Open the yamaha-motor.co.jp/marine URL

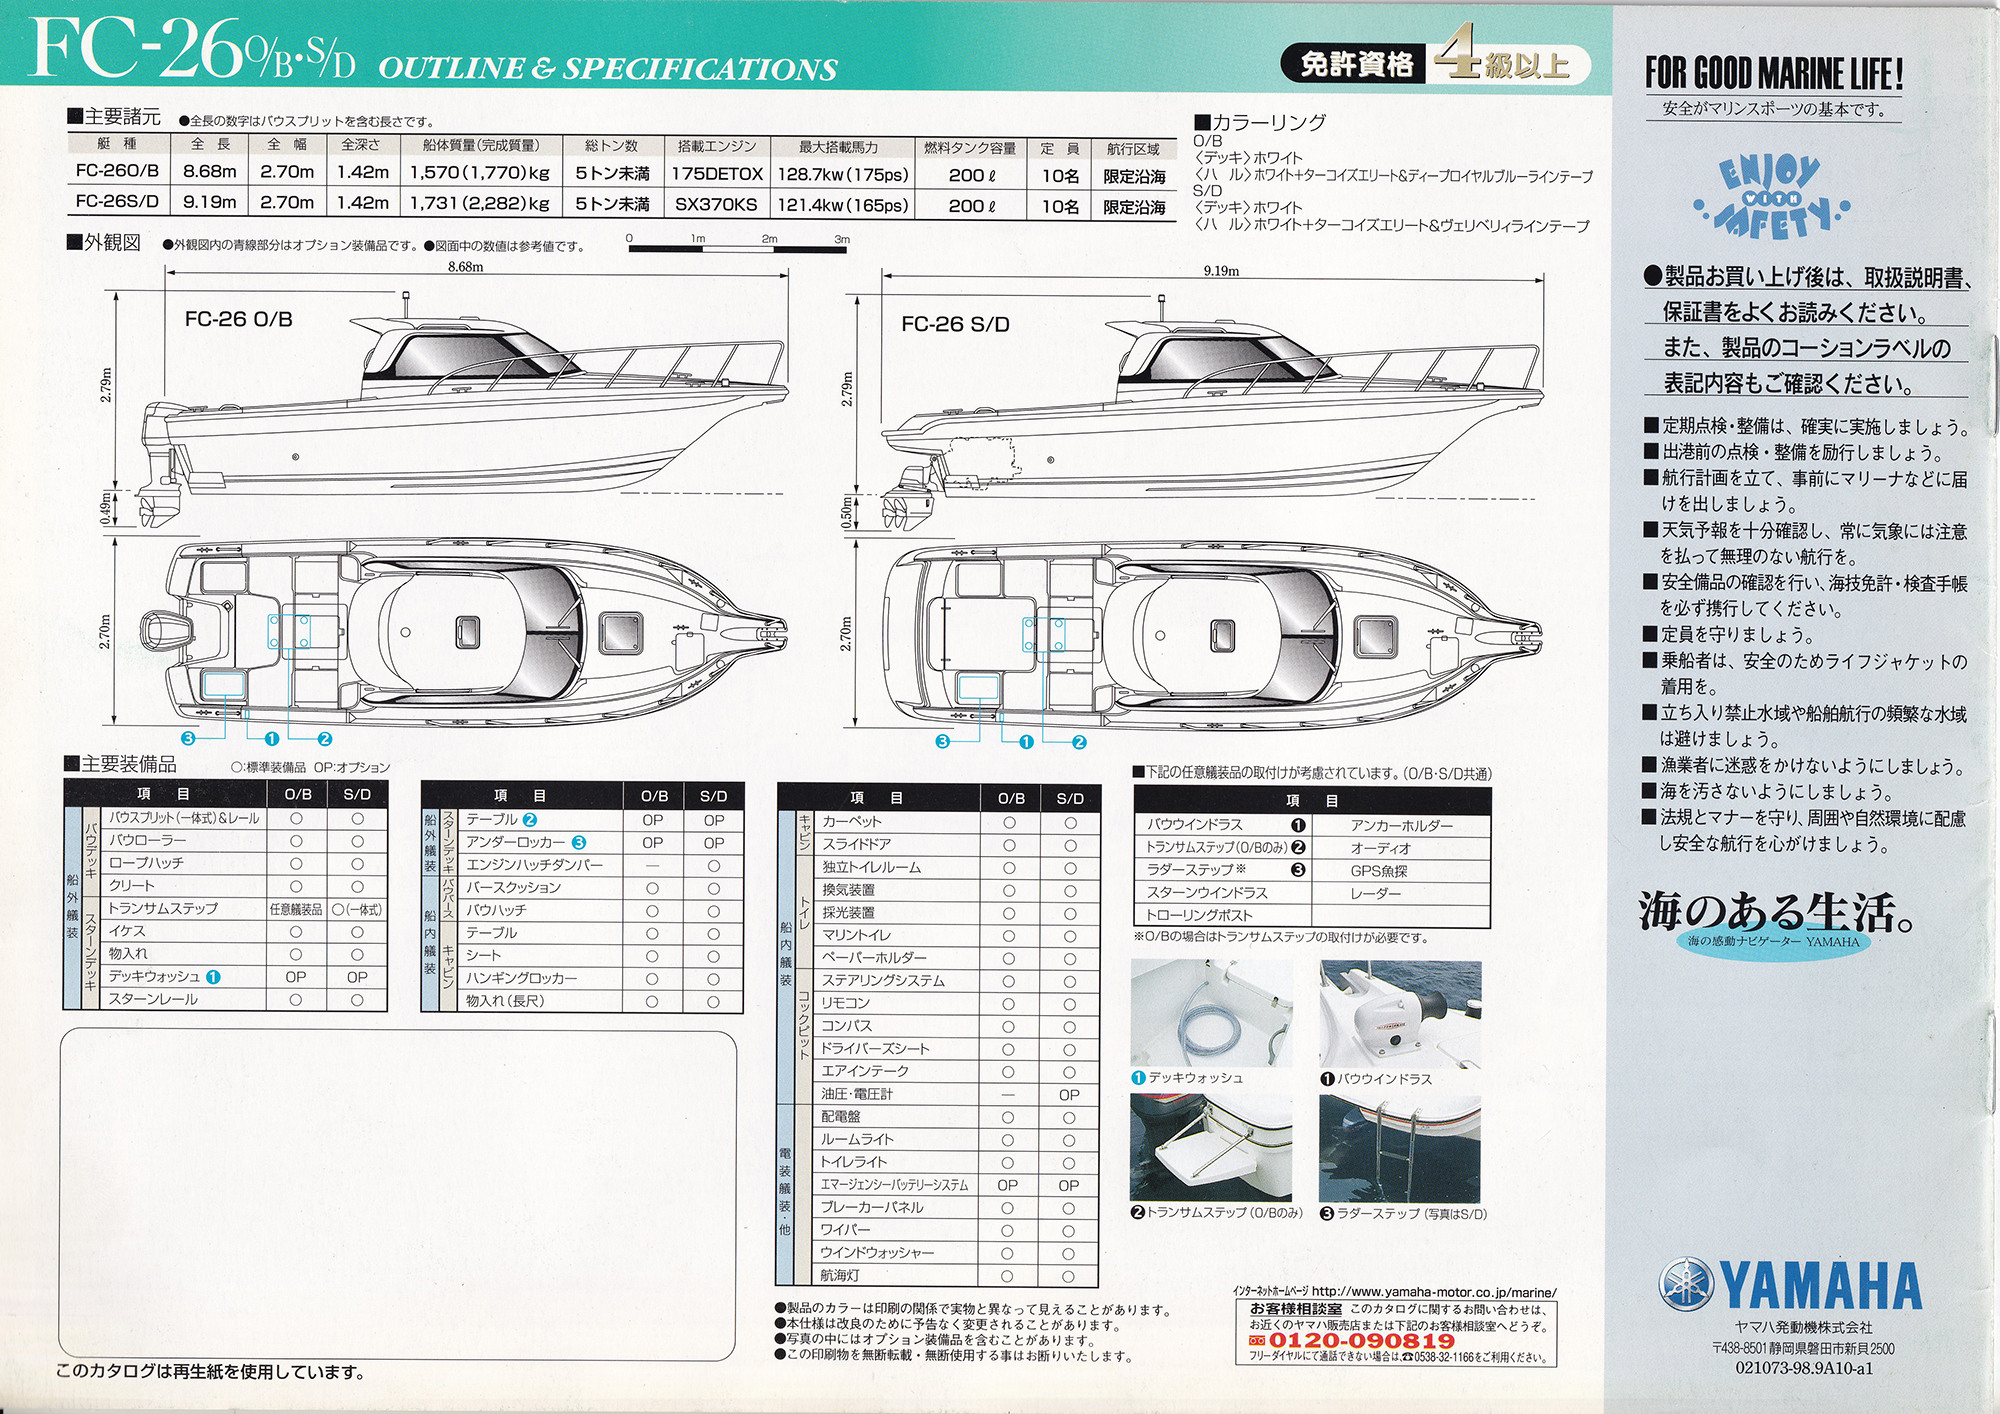1434,1291
